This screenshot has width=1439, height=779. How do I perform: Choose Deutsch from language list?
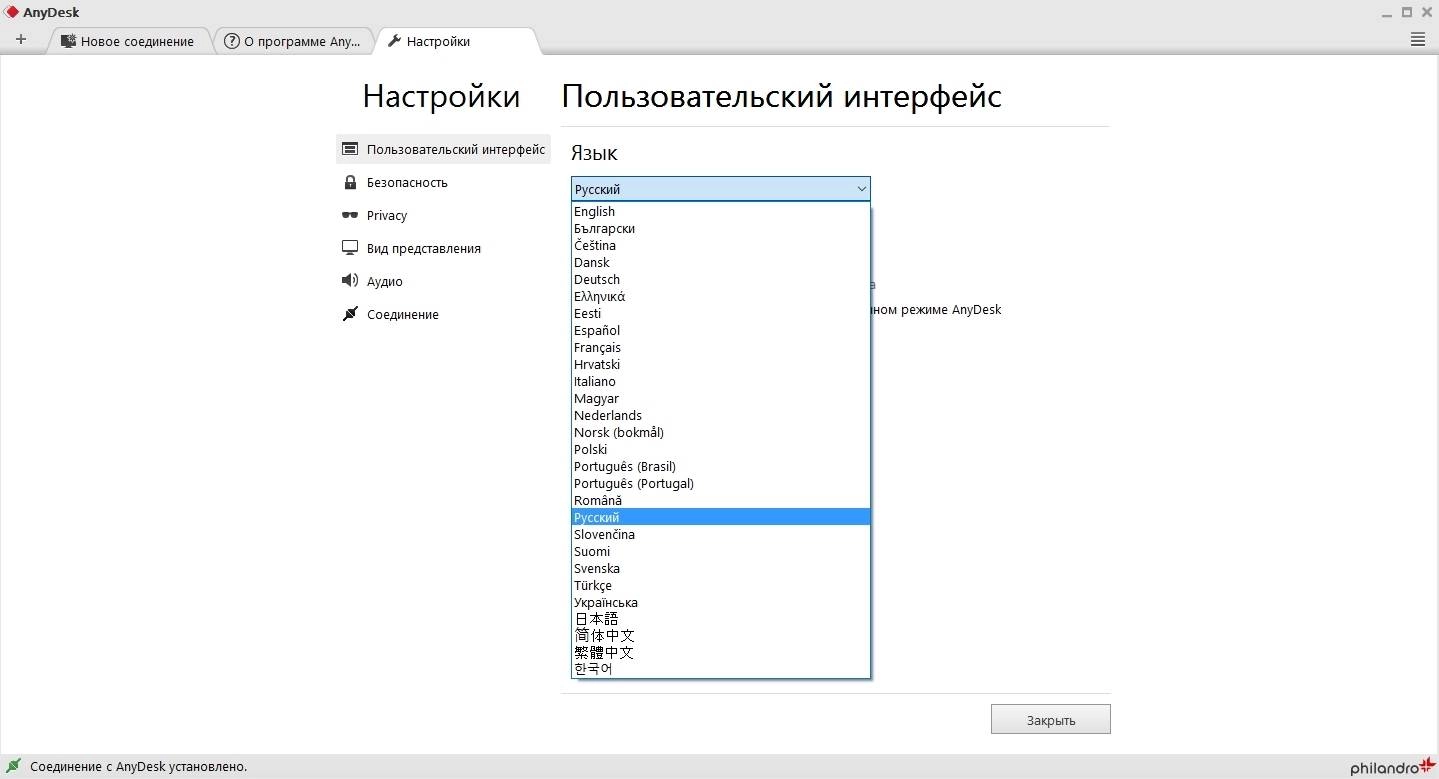coord(721,279)
